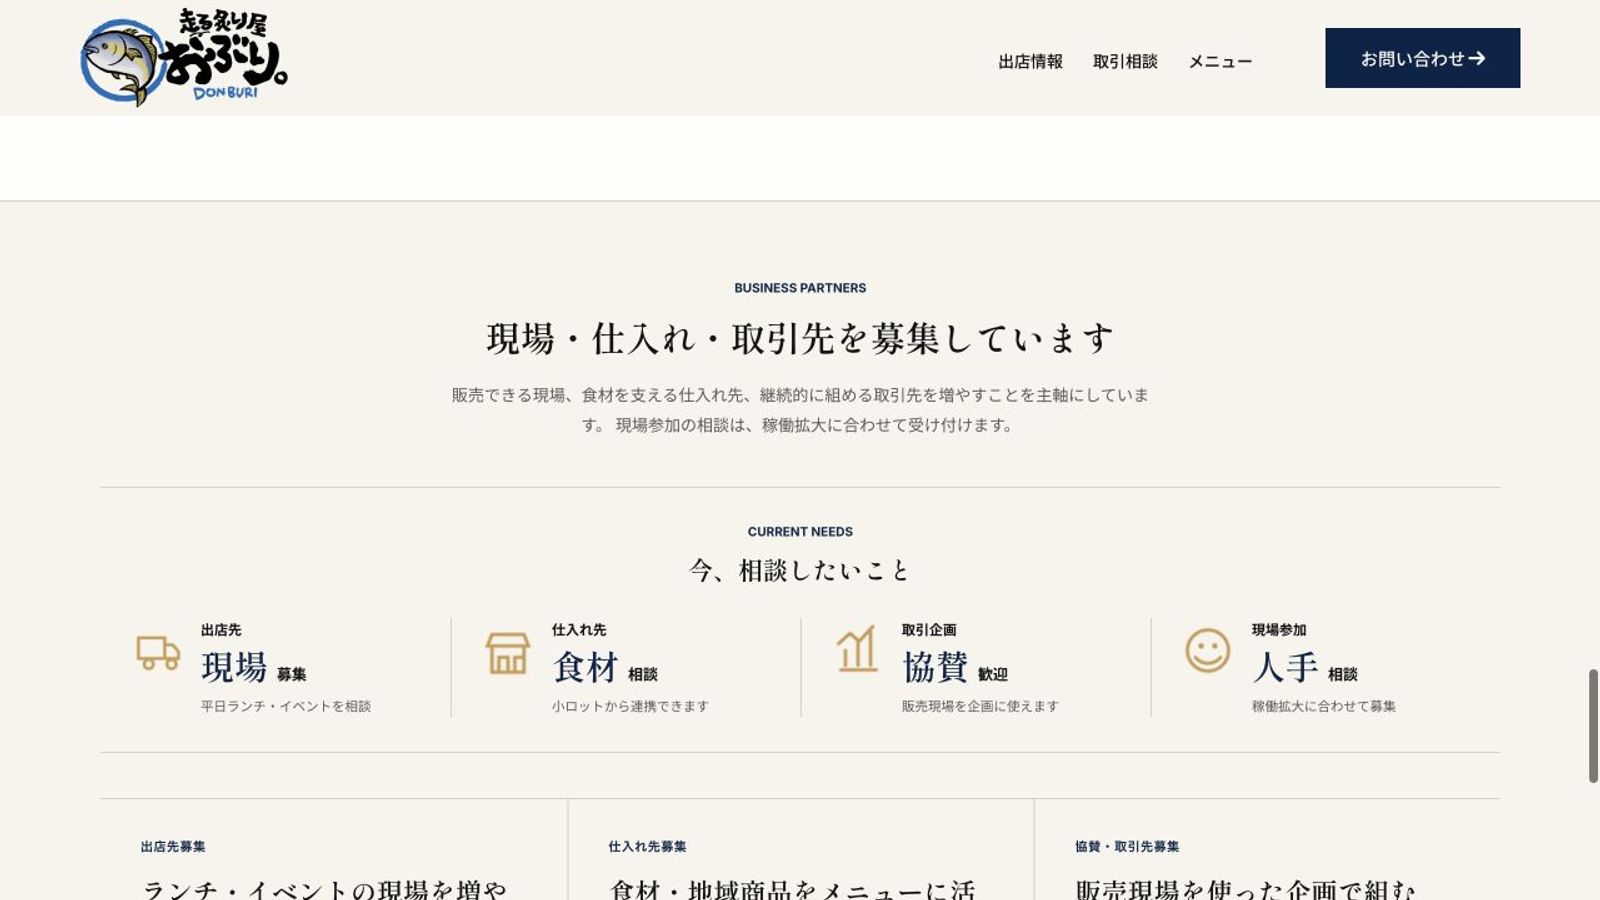
Task: Click the 出店先募集 card label
Action: click(173, 847)
